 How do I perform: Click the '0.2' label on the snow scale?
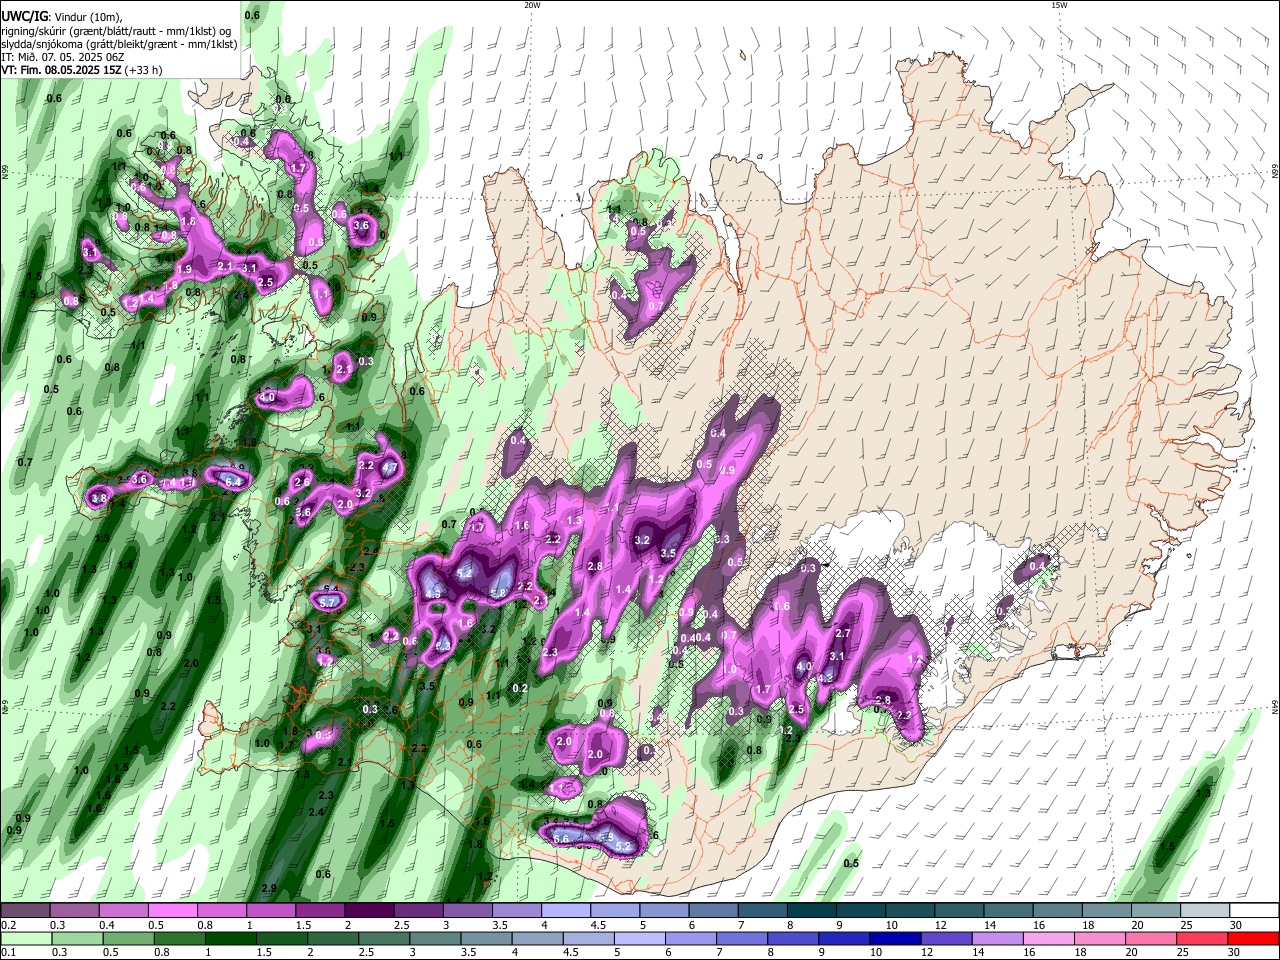8,925
